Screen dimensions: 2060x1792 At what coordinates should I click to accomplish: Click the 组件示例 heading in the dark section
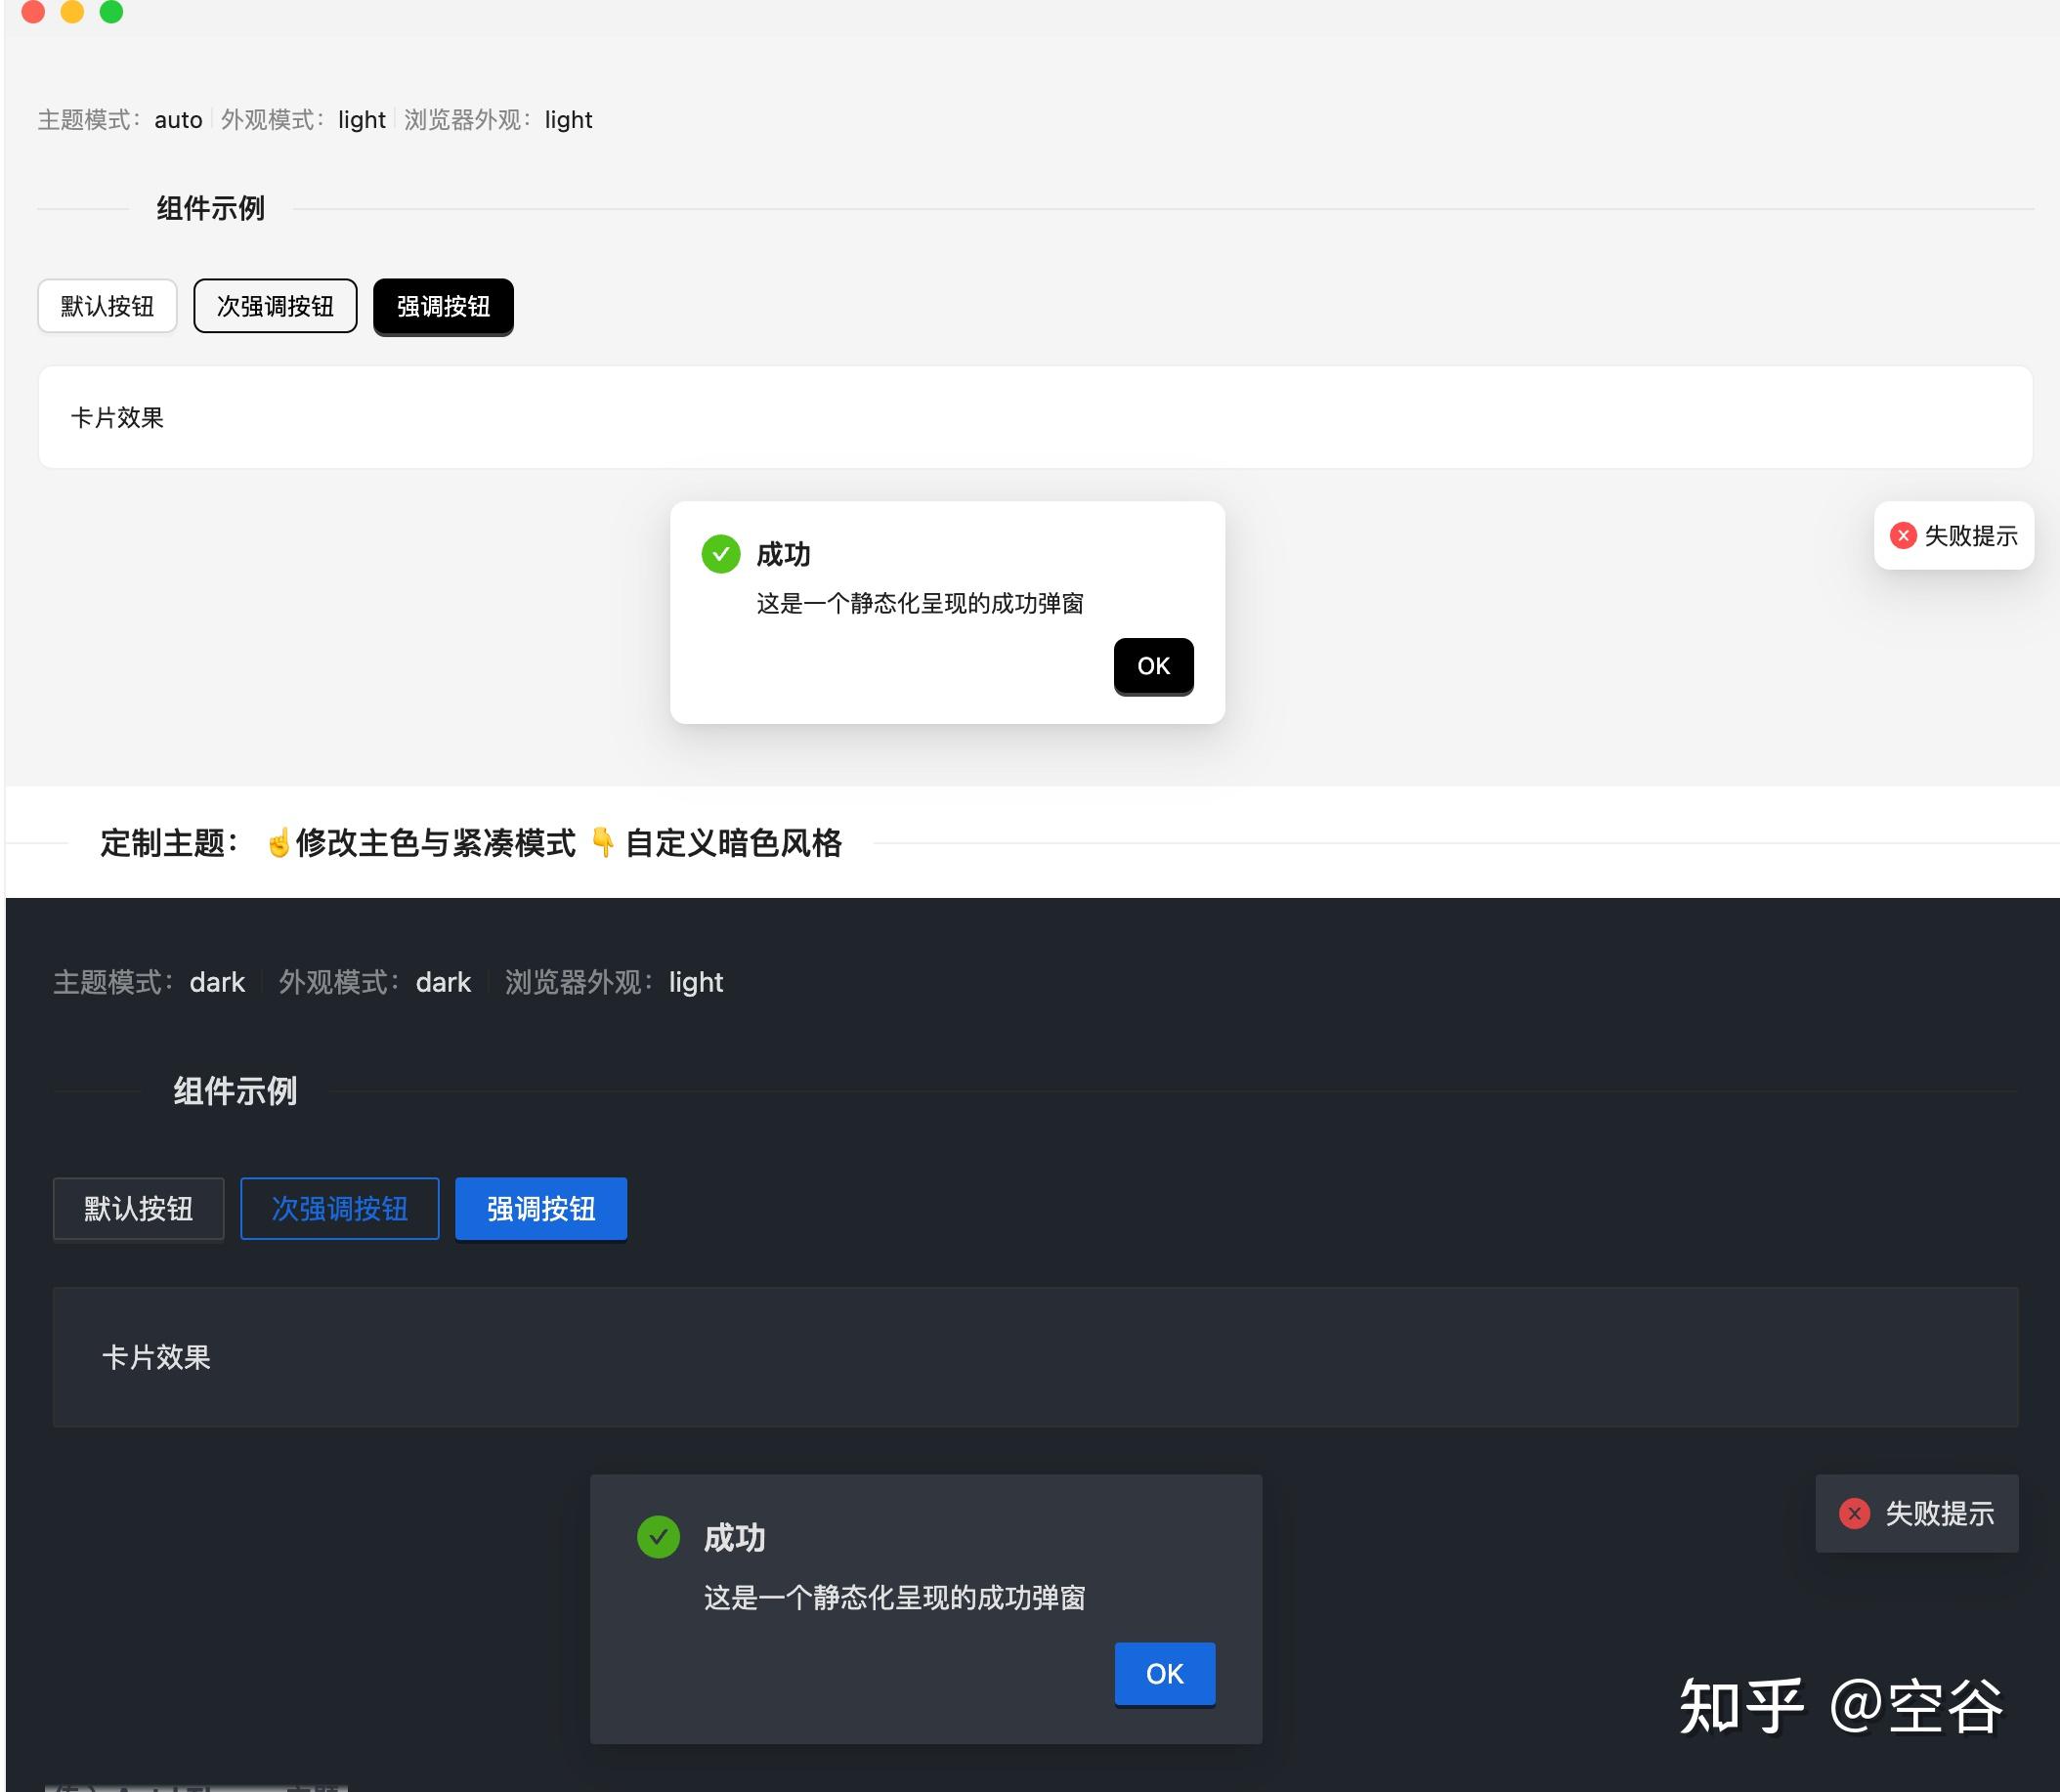[234, 1092]
